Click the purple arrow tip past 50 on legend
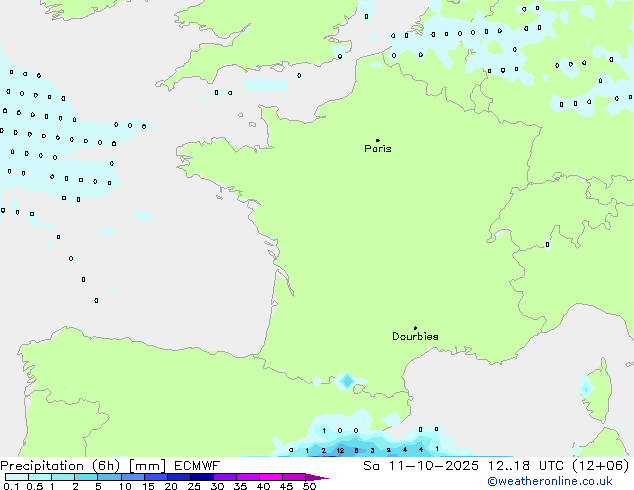Screen dimensions: 634x490 (x=317, y=477)
